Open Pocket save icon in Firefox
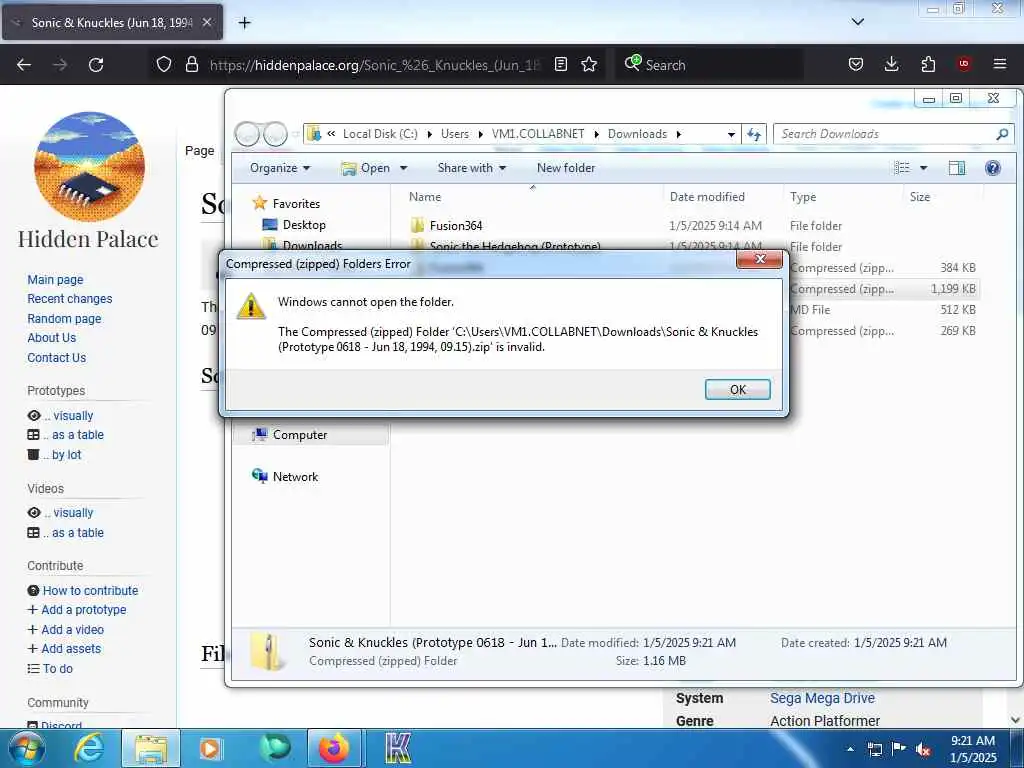1024x768 pixels. [x=856, y=64]
